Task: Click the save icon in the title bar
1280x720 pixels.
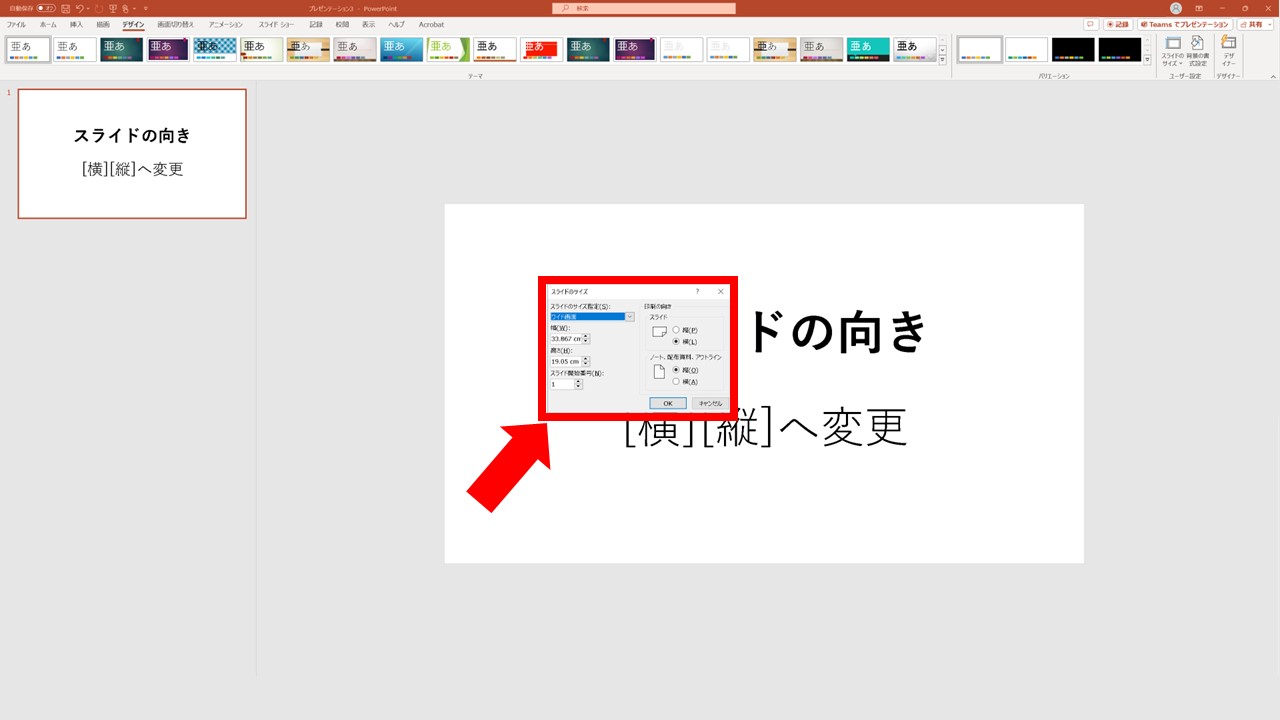Action: click(x=65, y=8)
